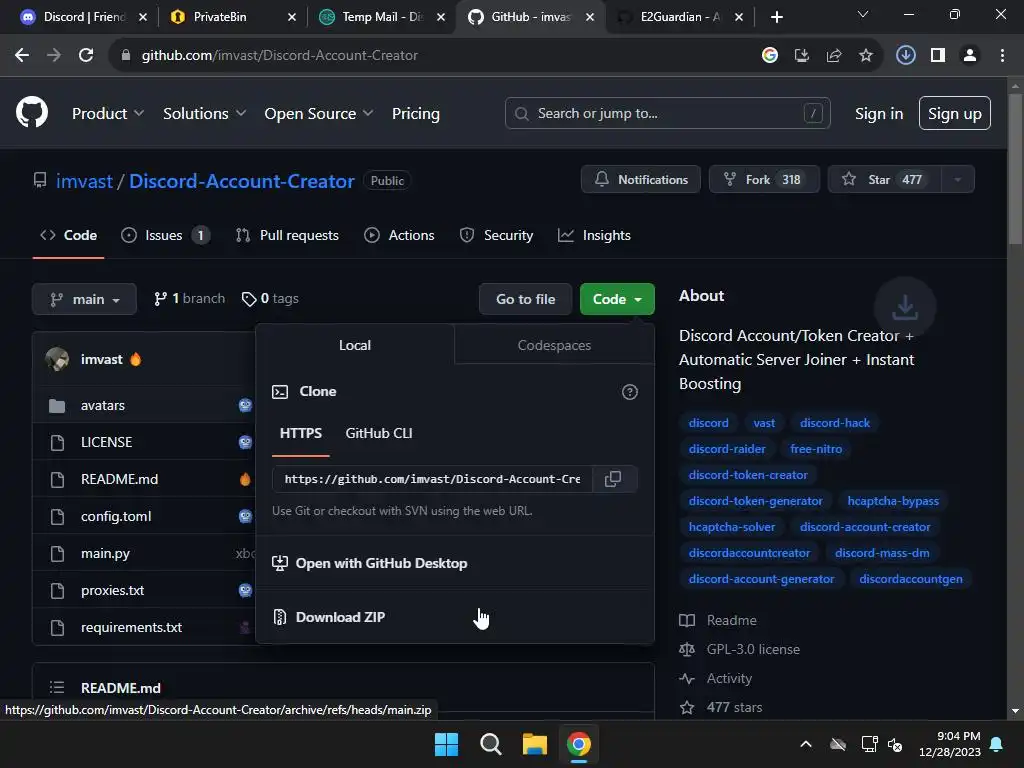The width and height of the screenshot is (1024, 768).
Task: Reload the page
Action: (86, 55)
